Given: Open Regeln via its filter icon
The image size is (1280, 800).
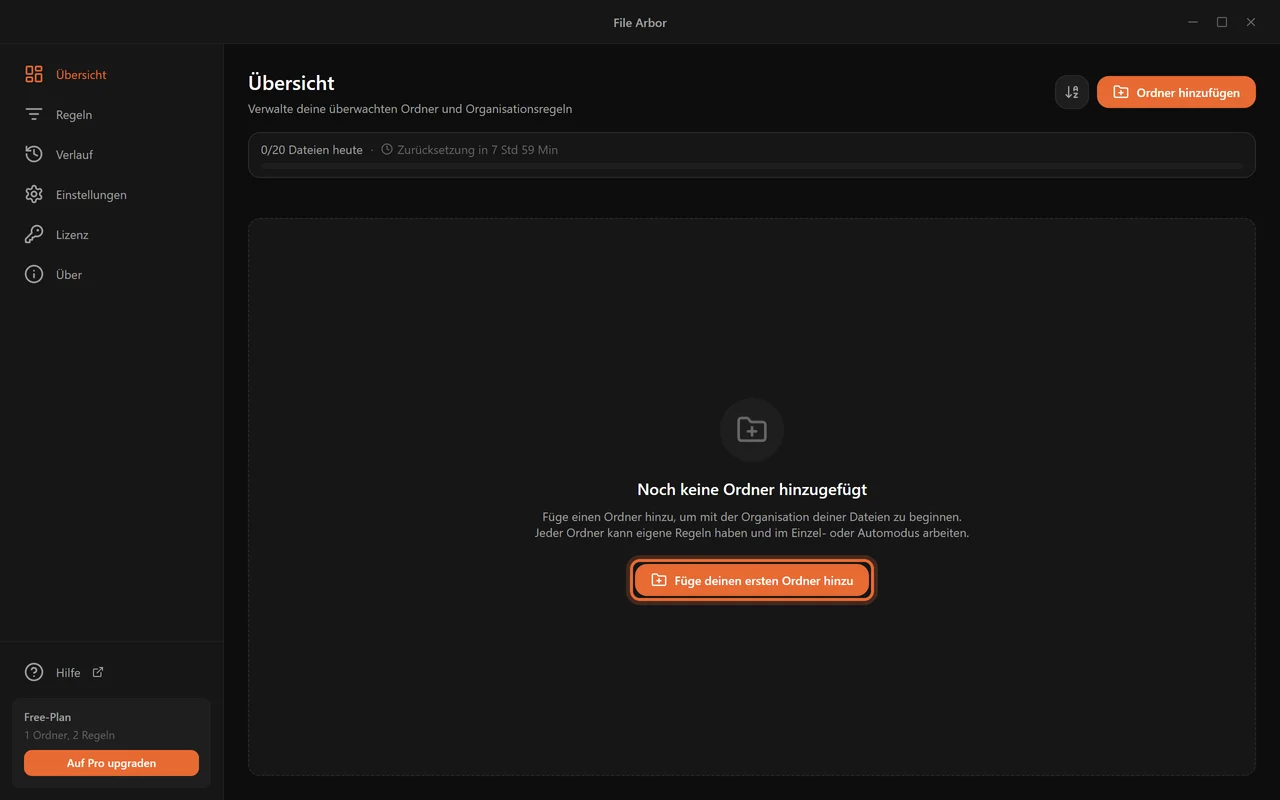Looking at the screenshot, I should point(34,114).
